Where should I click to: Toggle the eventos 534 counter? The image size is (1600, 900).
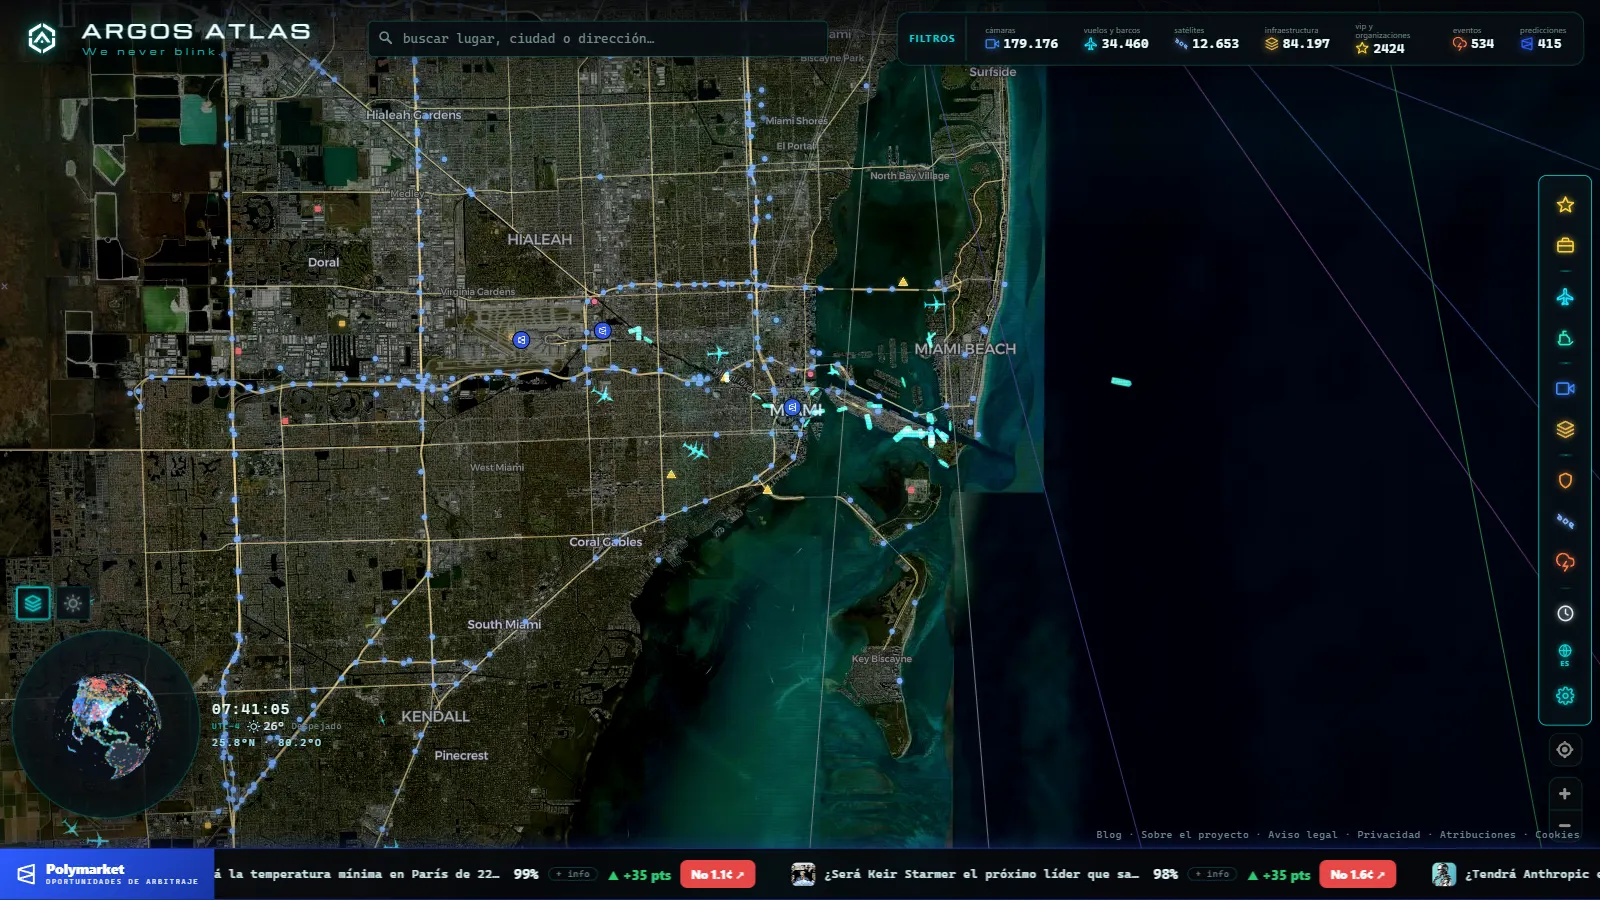(x=1473, y=39)
